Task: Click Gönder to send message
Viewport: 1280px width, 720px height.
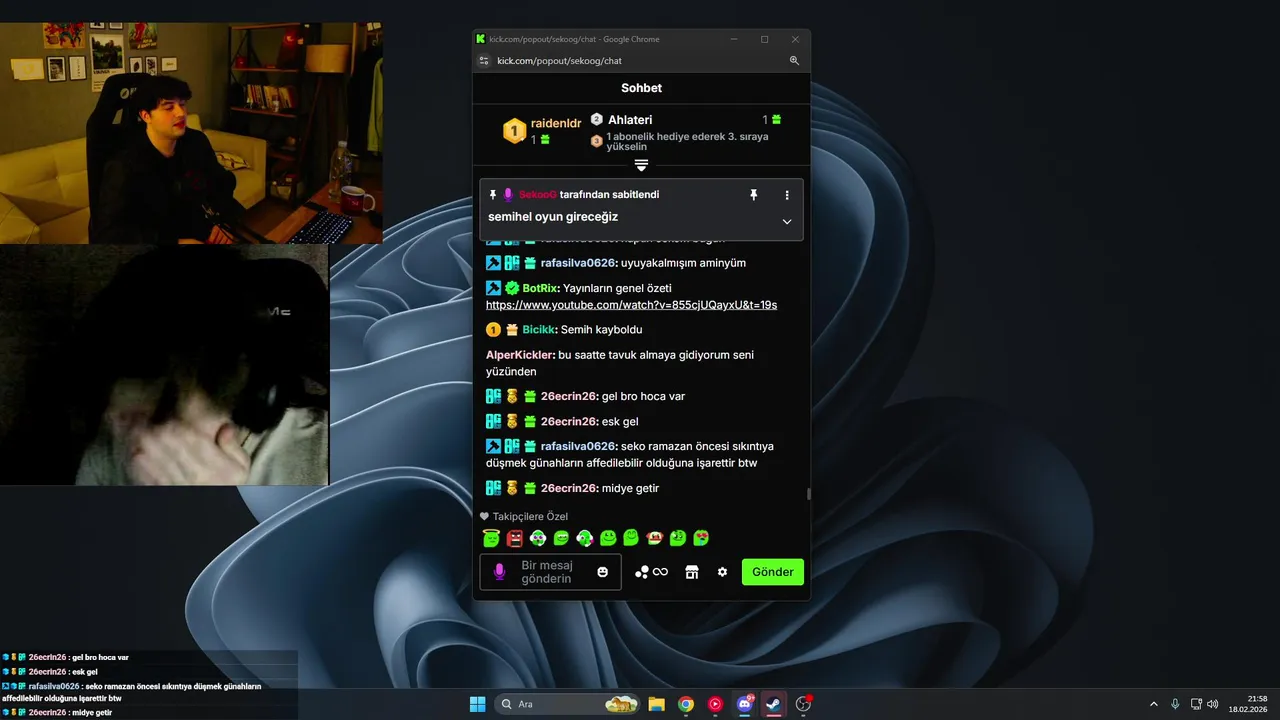Action: tap(773, 572)
